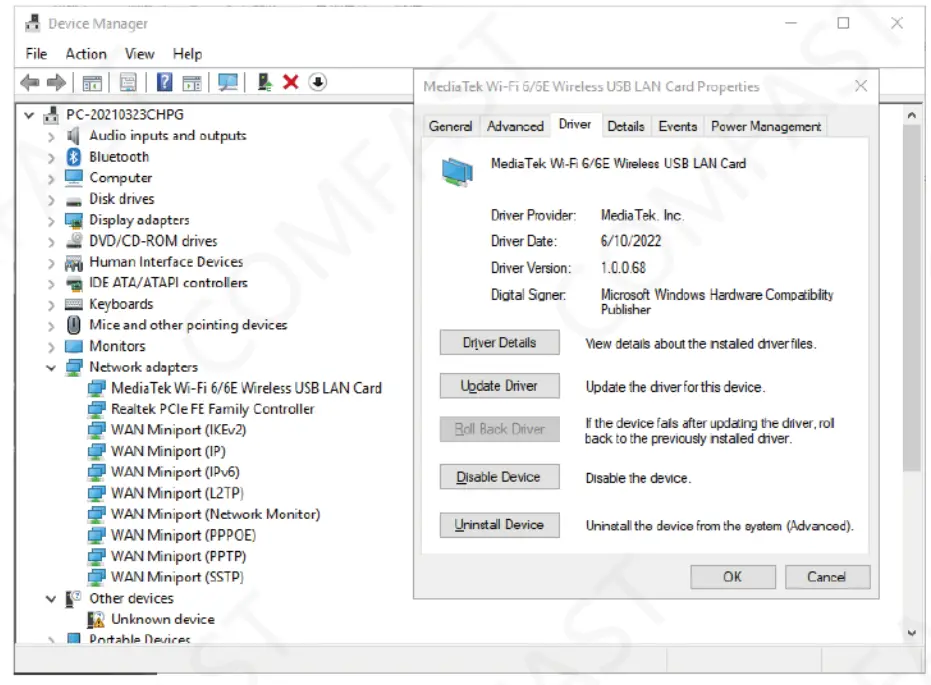Scan for hardware changes
The height and width of the screenshot is (685, 931).
(228, 82)
